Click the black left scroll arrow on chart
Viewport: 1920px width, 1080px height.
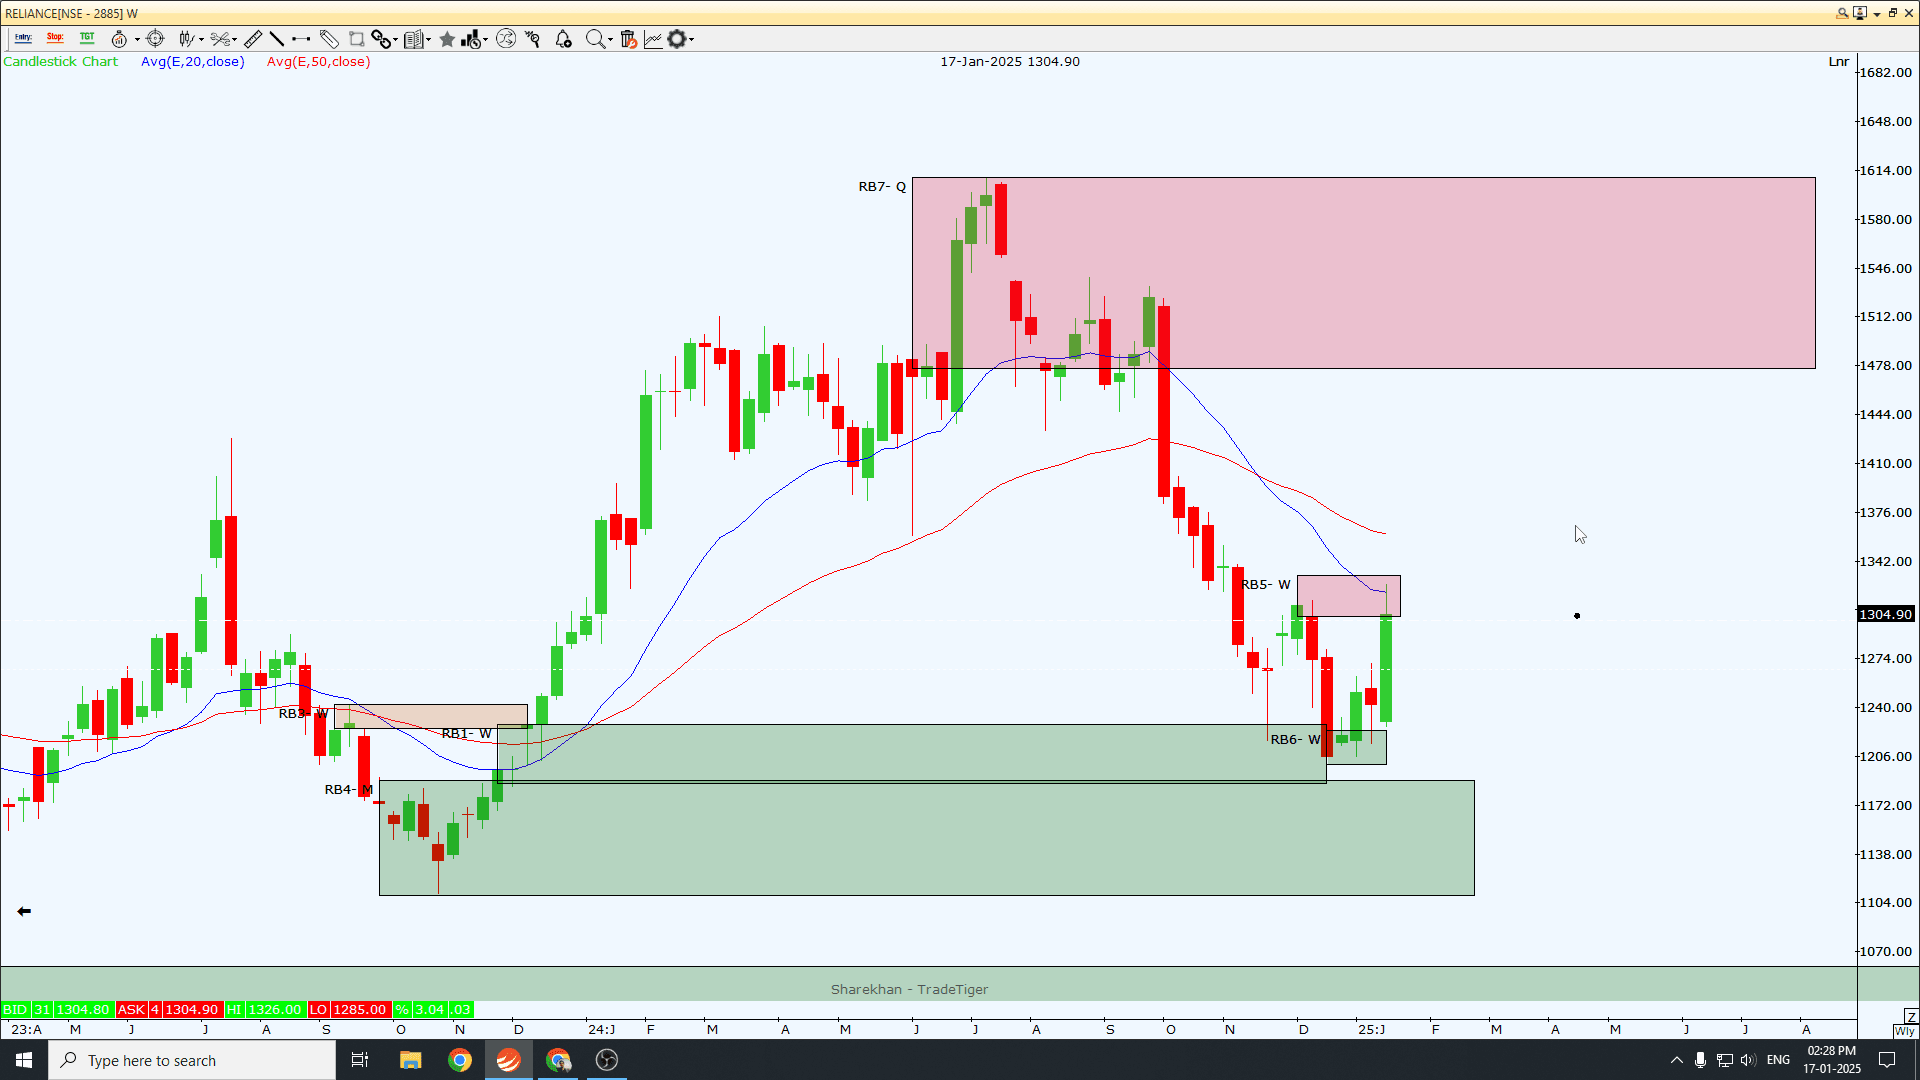click(x=24, y=911)
